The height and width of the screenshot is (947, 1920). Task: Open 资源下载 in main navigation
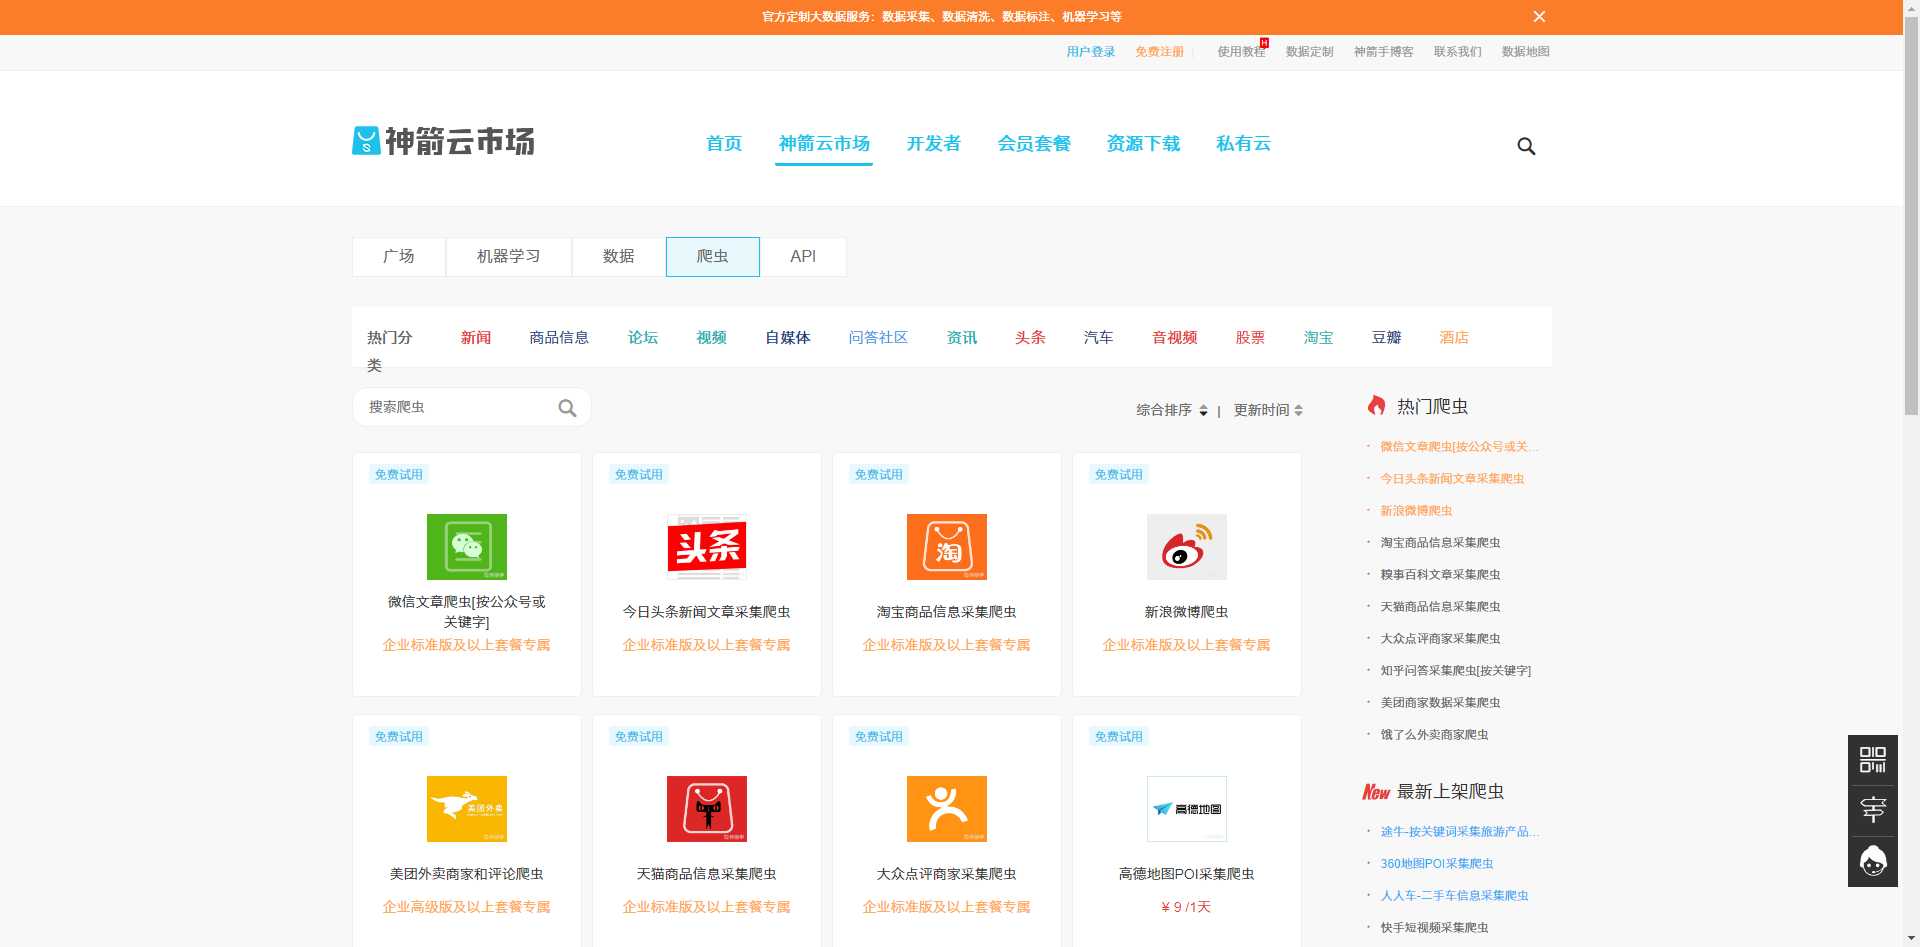point(1143,144)
